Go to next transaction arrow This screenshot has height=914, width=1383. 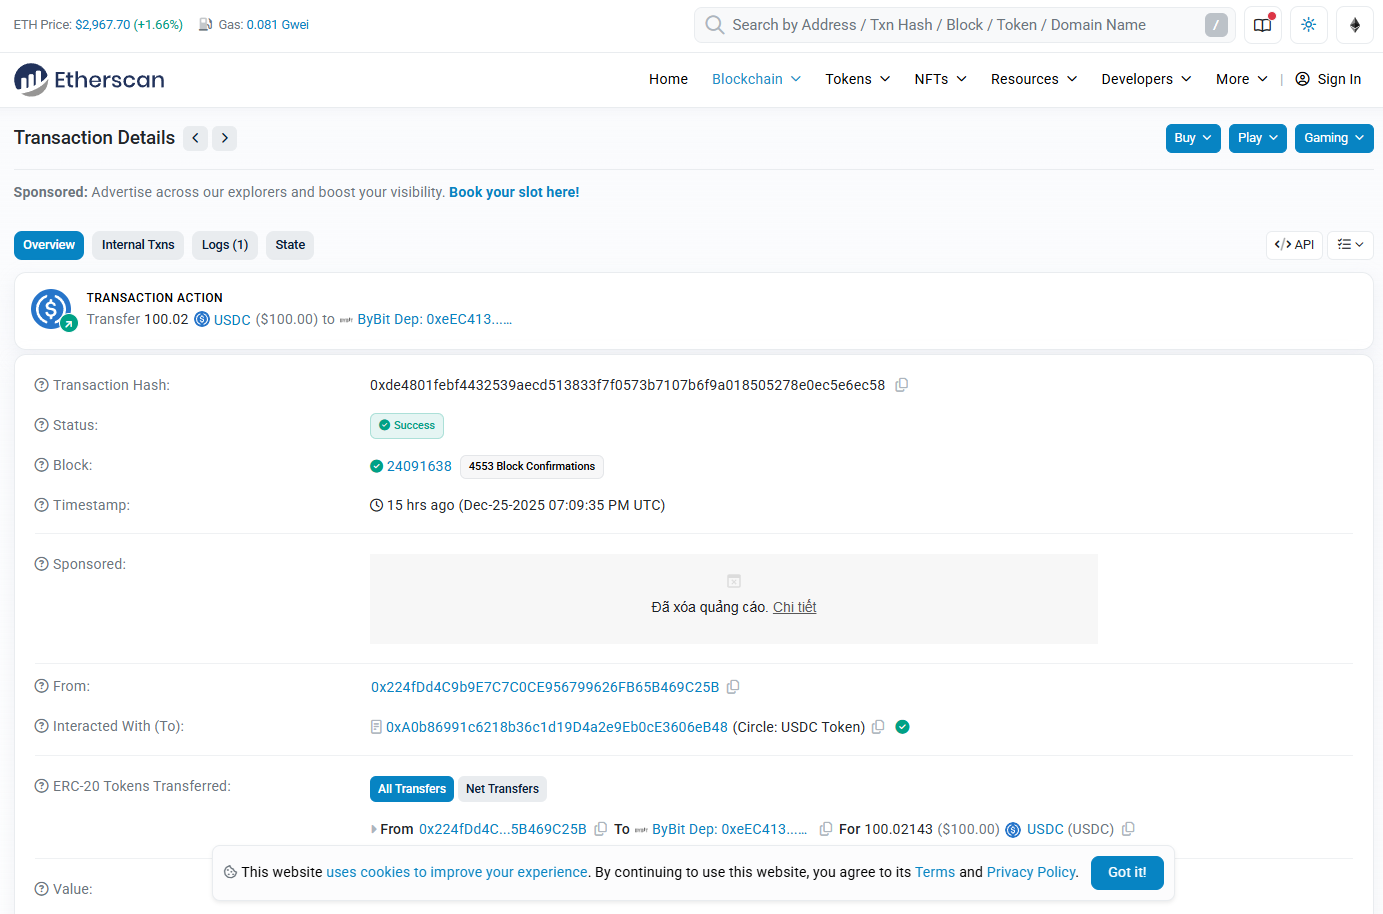(x=225, y=138)
